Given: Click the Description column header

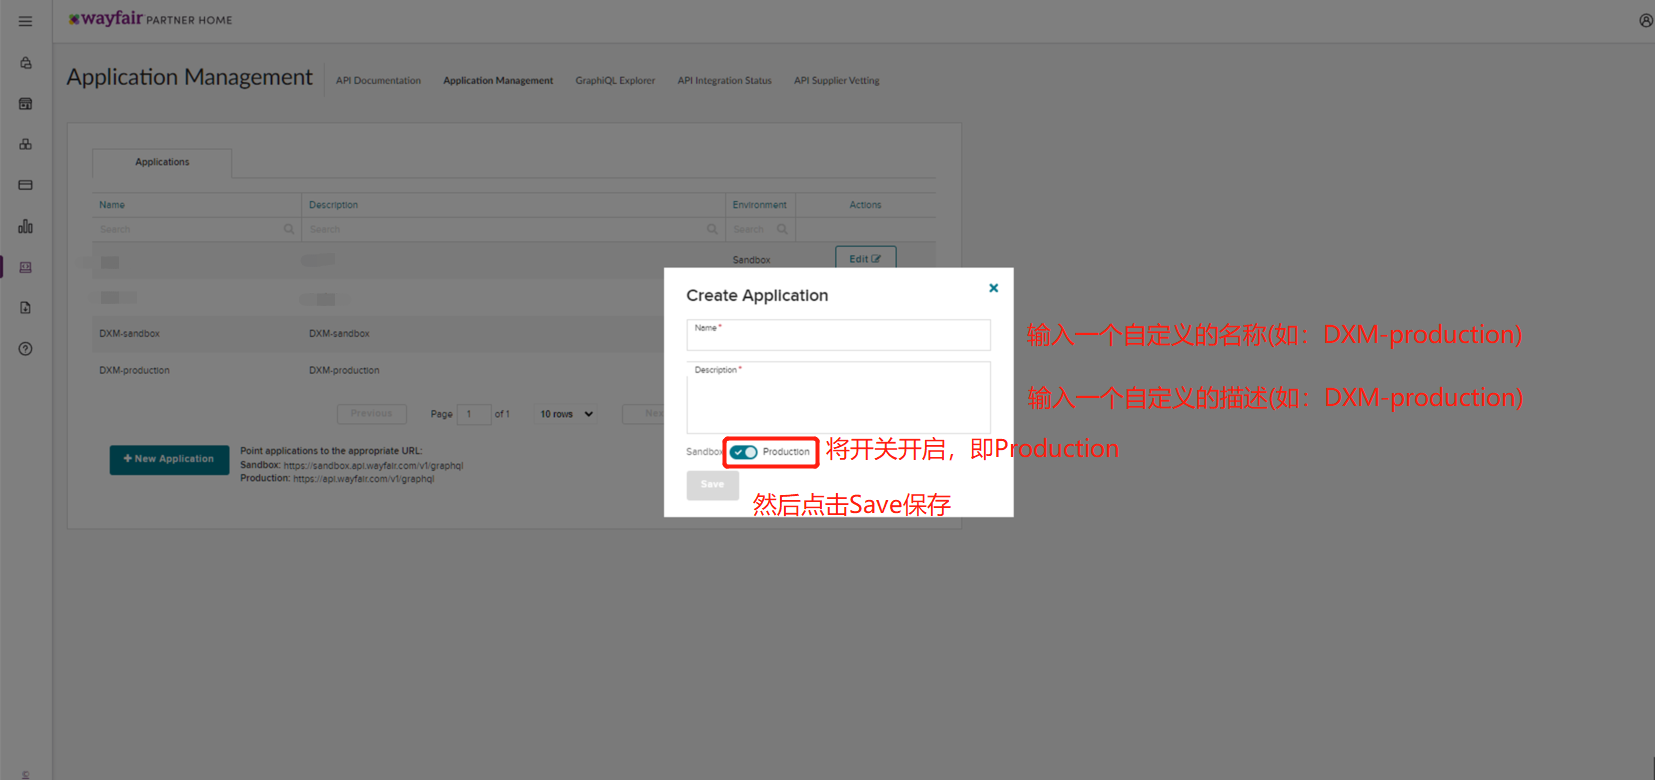Looking at the screenshot, I should point(333,205).
